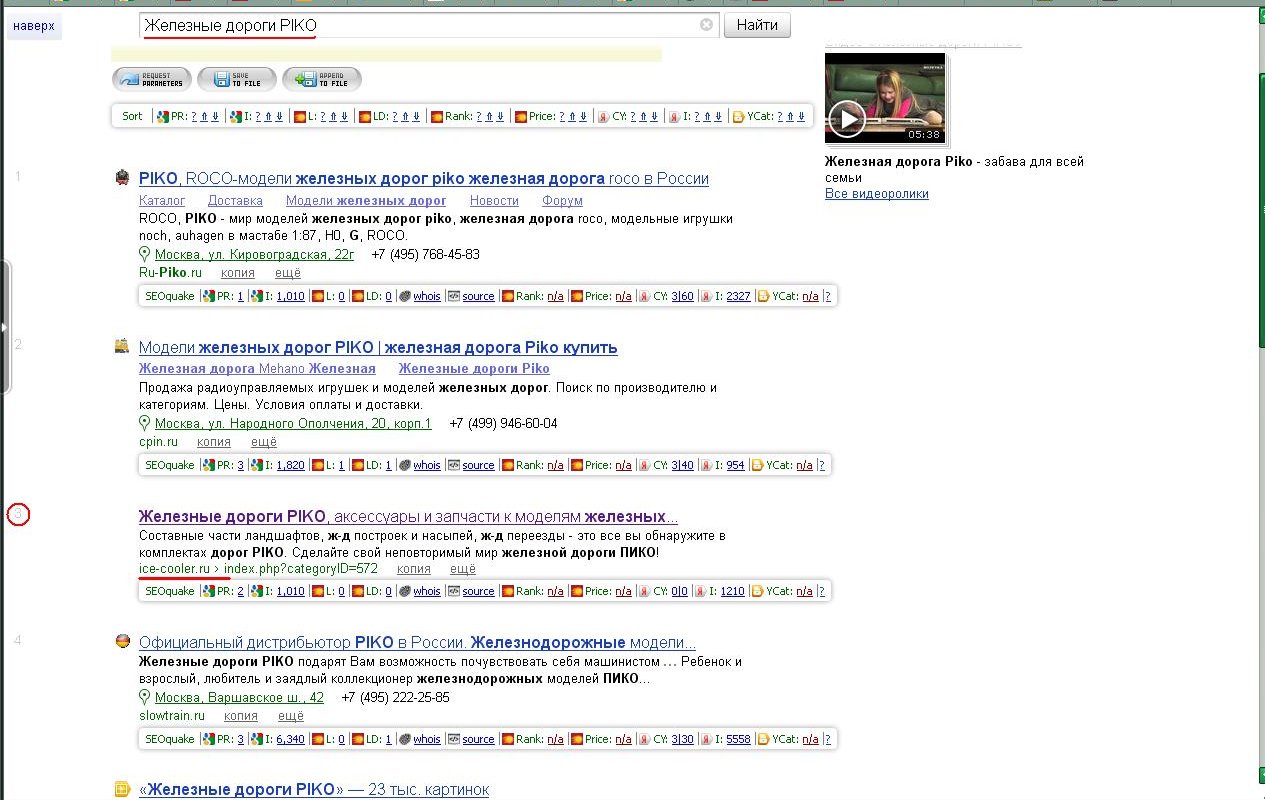
Task: Open cached 'копия' of slowtrain.ru result
Action: 241,716
